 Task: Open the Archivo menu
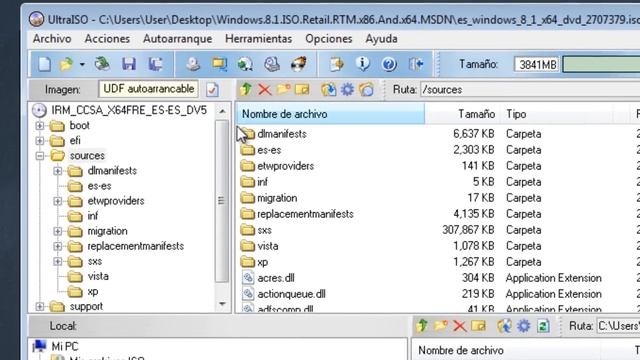[x=52, y=39]
